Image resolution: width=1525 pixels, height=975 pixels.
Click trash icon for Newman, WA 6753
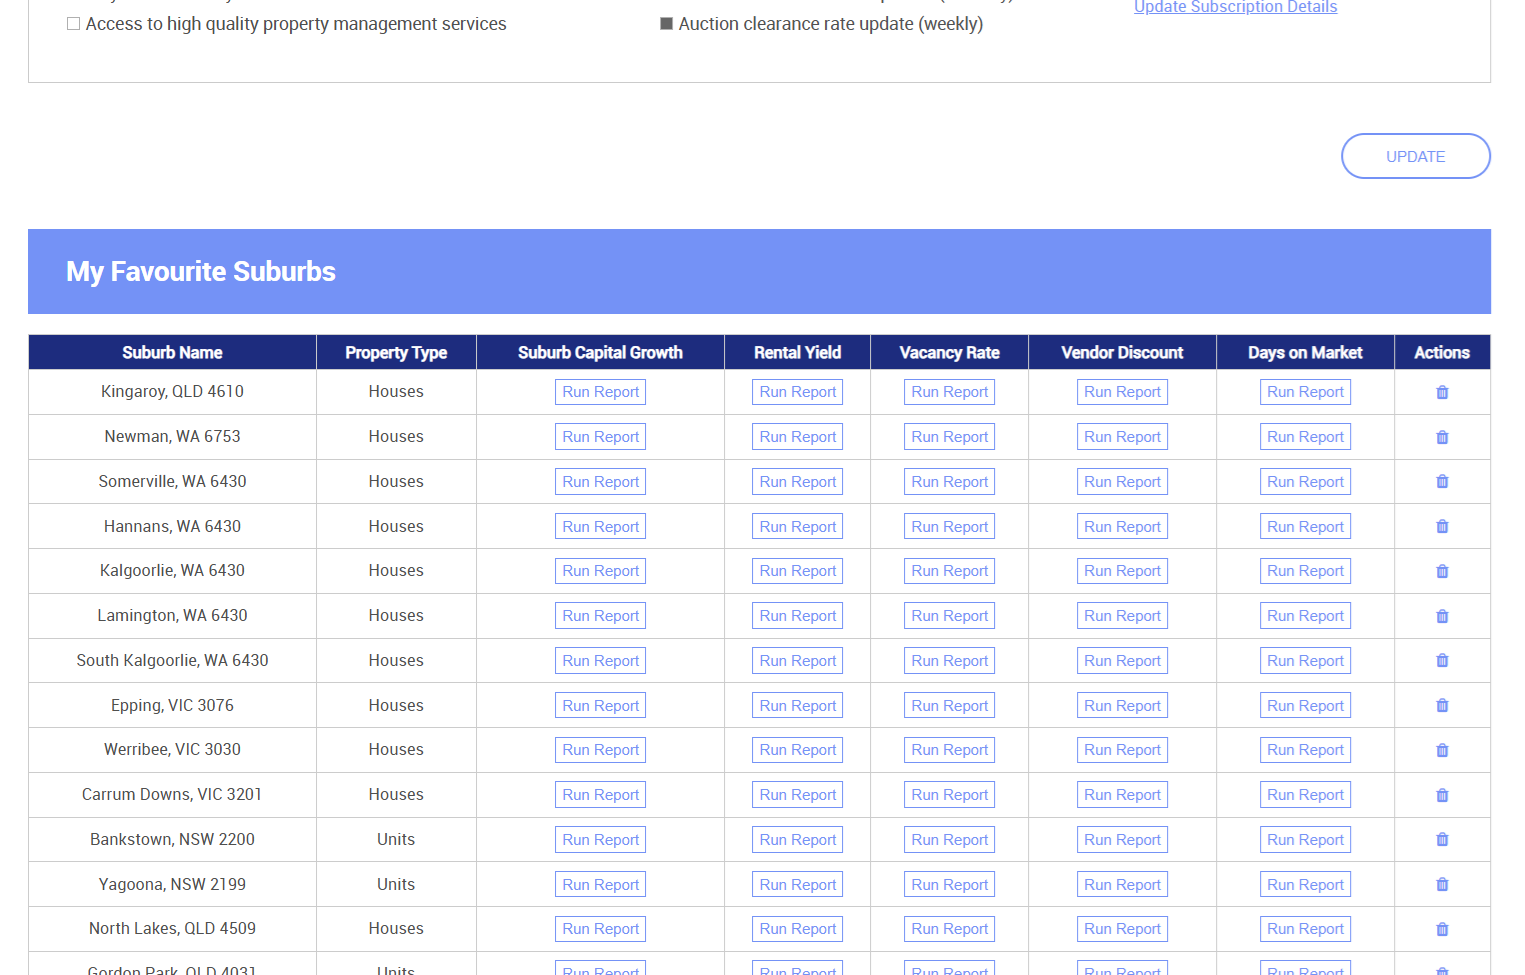click(x=1441, y=437)
